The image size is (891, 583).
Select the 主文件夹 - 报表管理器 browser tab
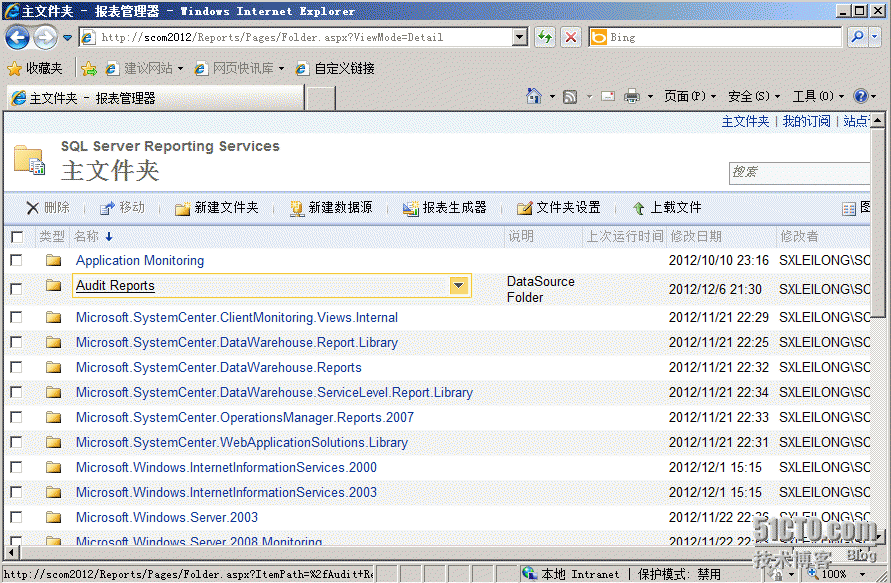[155, 98]
